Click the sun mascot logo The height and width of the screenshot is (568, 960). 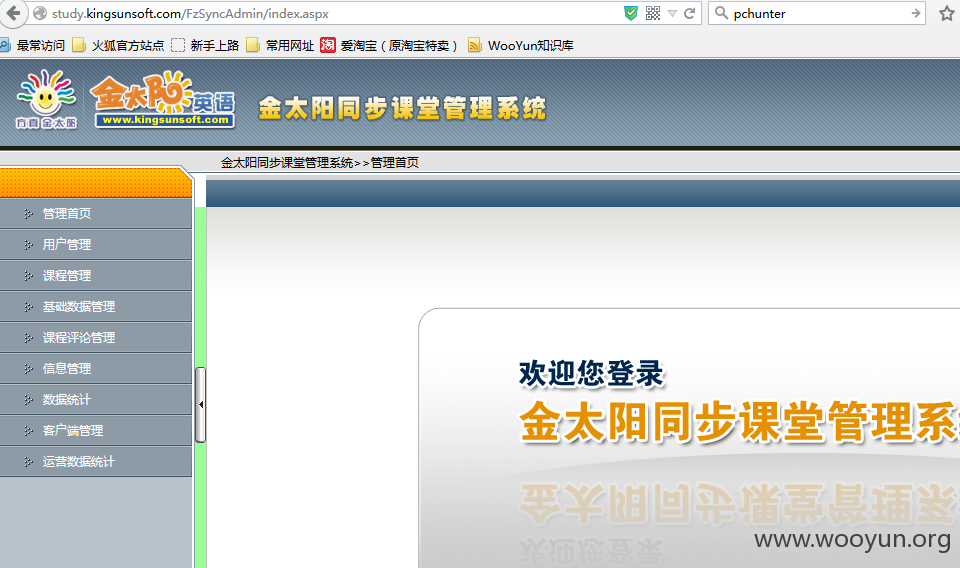pos(47,99)
